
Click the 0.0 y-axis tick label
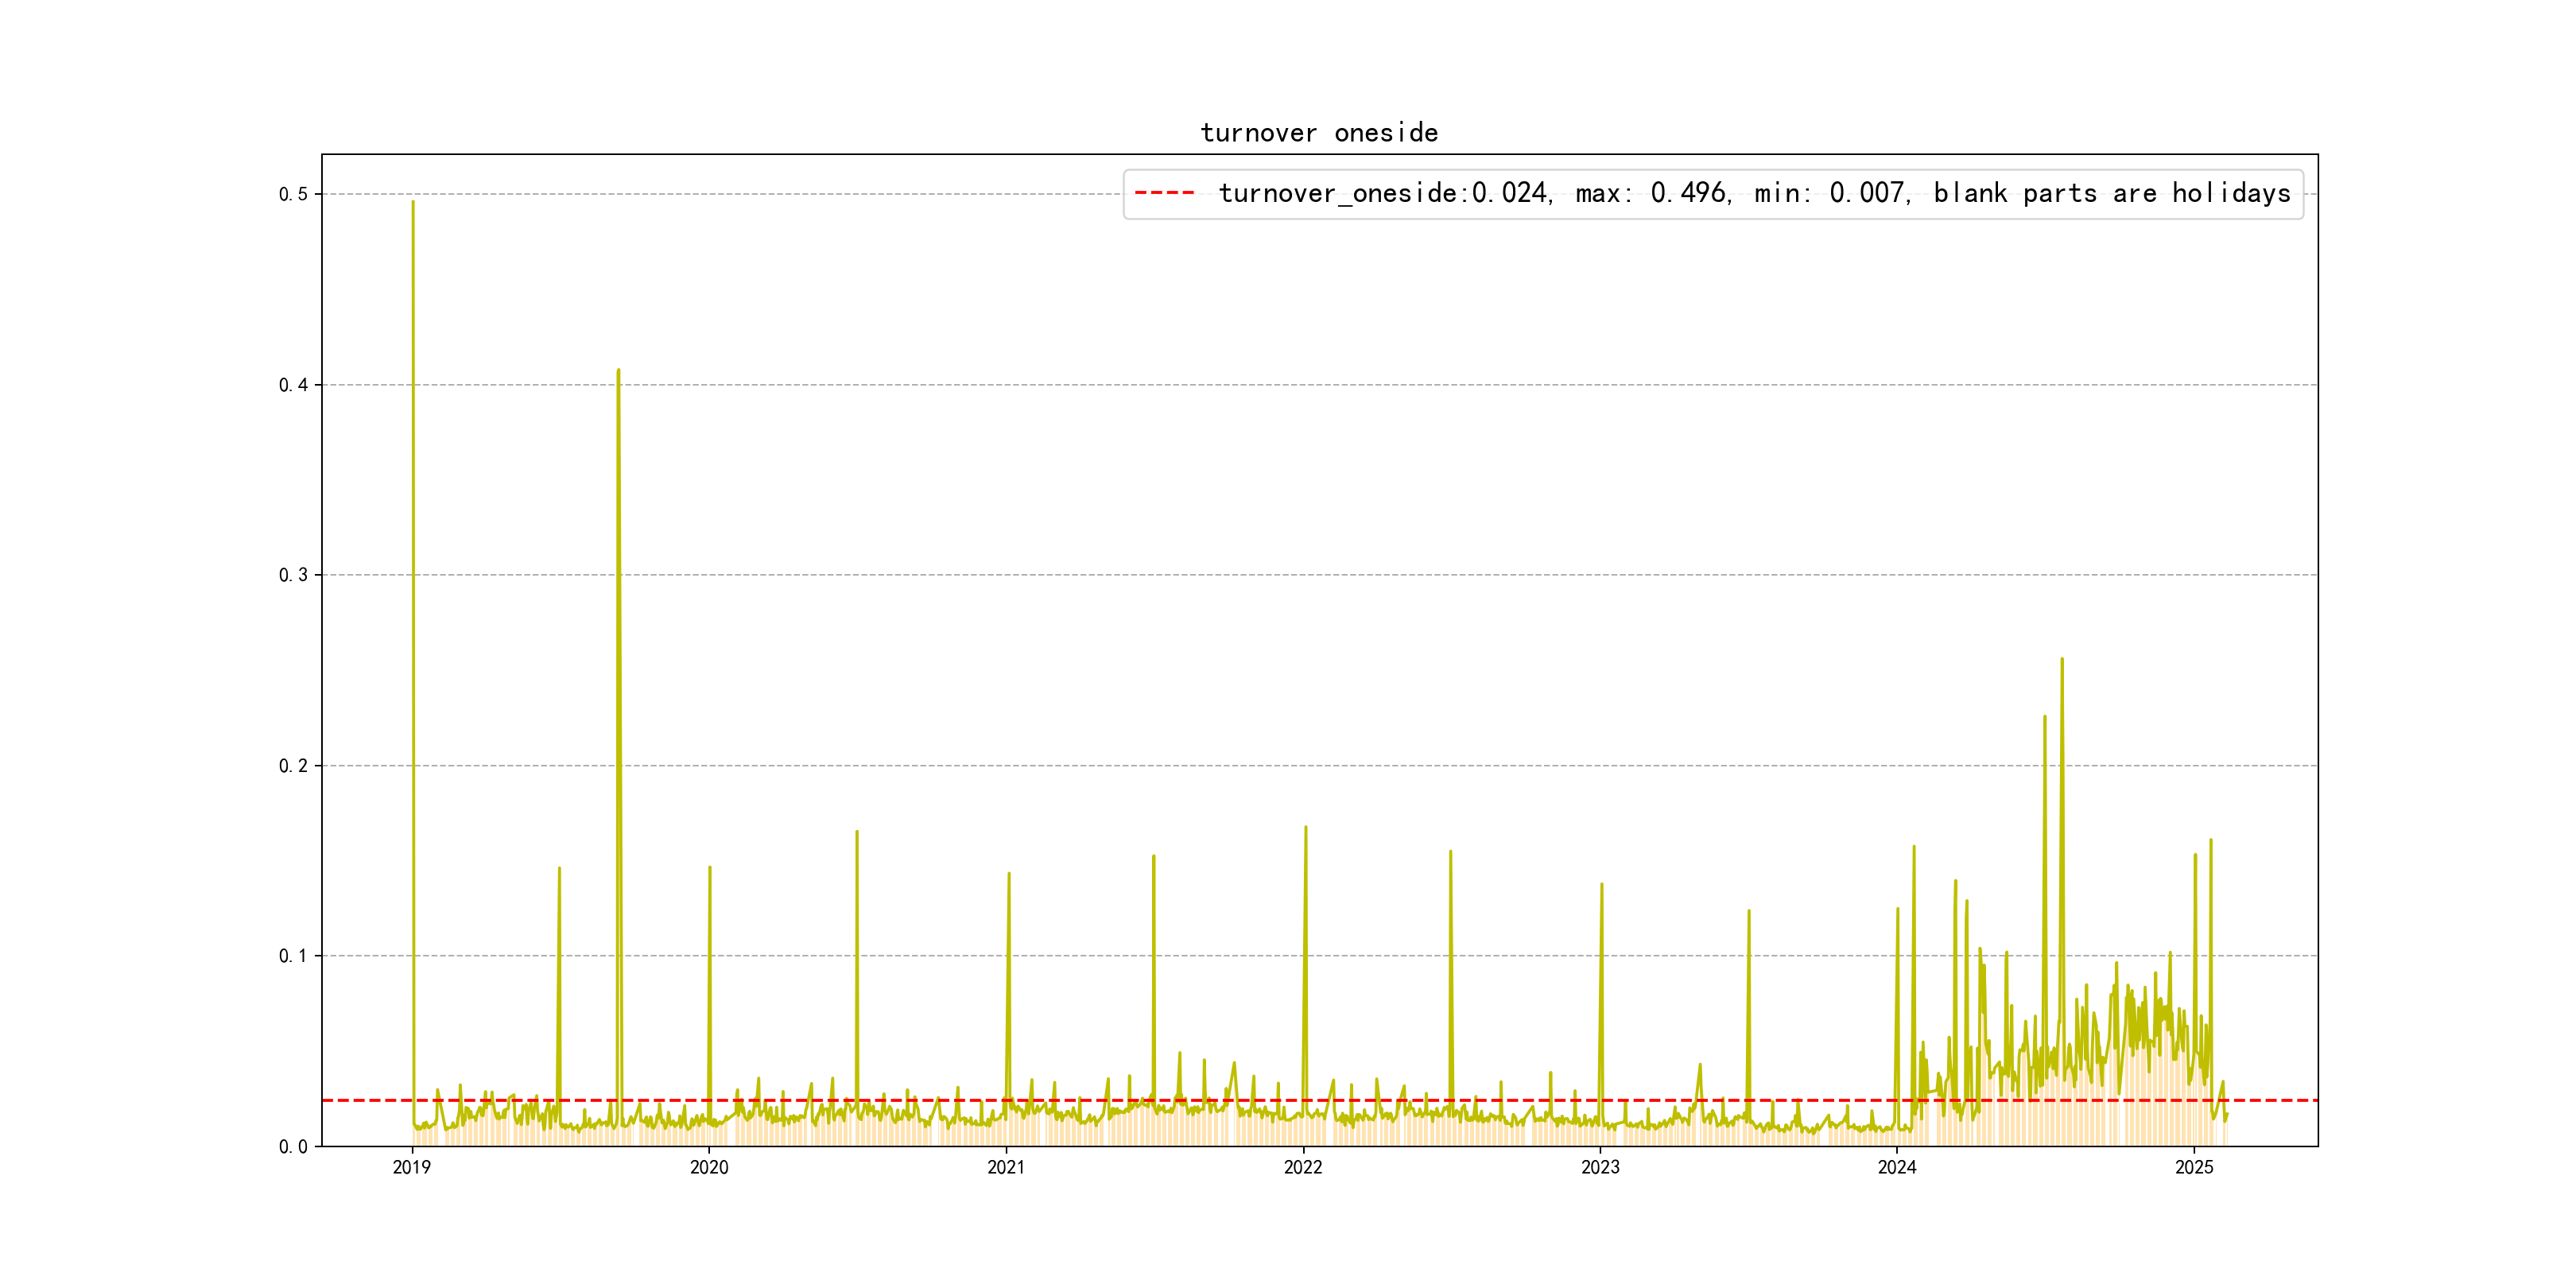(293, 1147)
